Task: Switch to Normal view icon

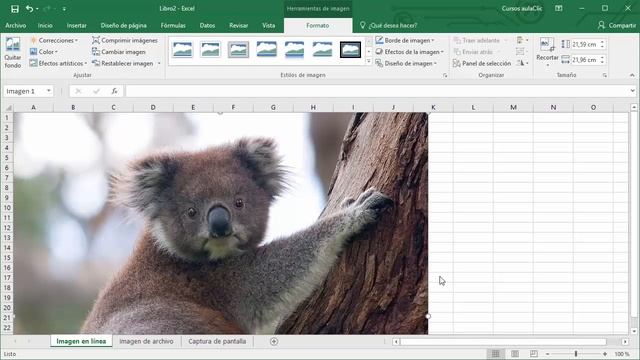Action: pos(496,354)
